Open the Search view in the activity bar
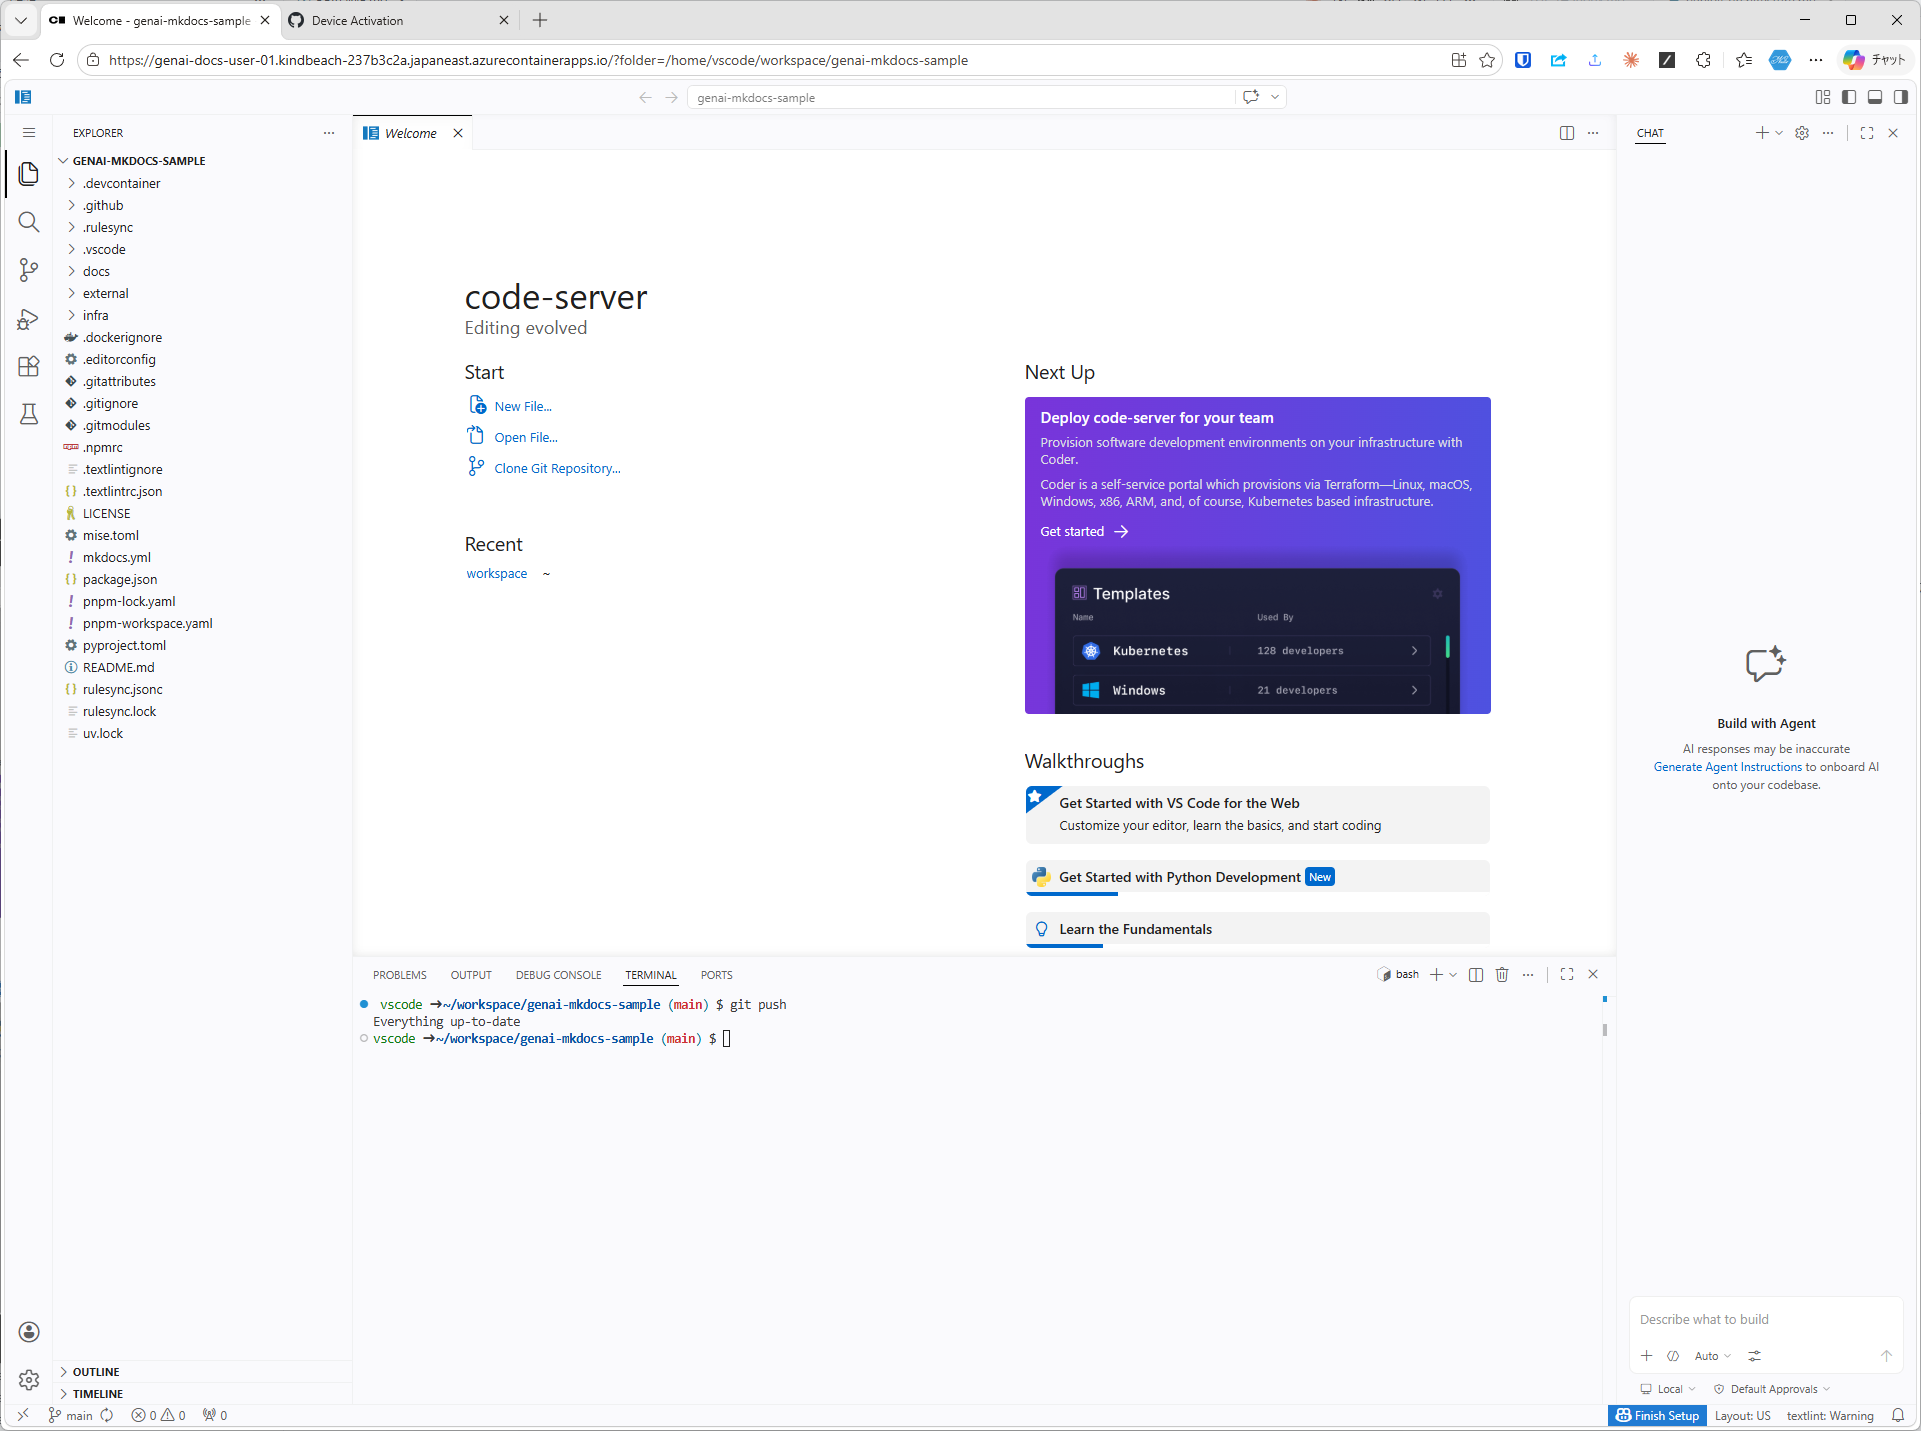The height and width of the screenshot is (1431, 1921). pos(29,222)
